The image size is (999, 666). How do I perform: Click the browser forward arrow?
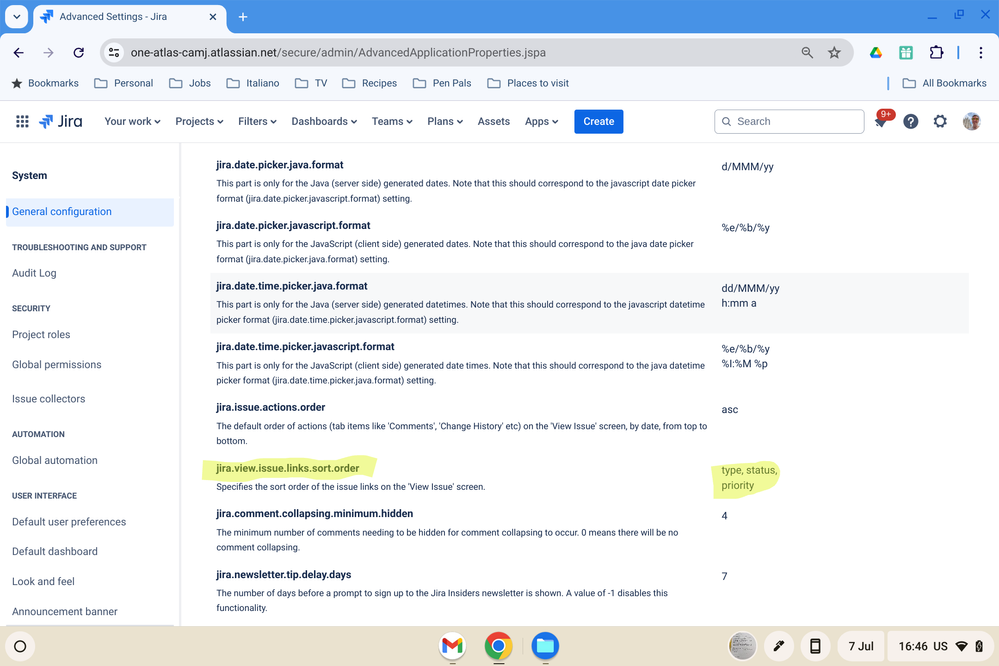pos(48,53)
